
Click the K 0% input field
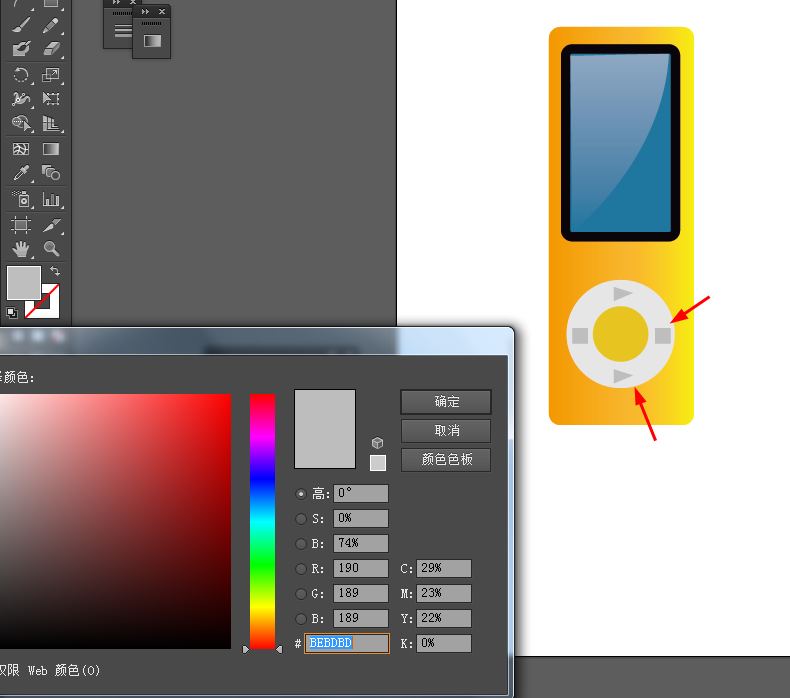pyautogui.click(x=444, y=644)
